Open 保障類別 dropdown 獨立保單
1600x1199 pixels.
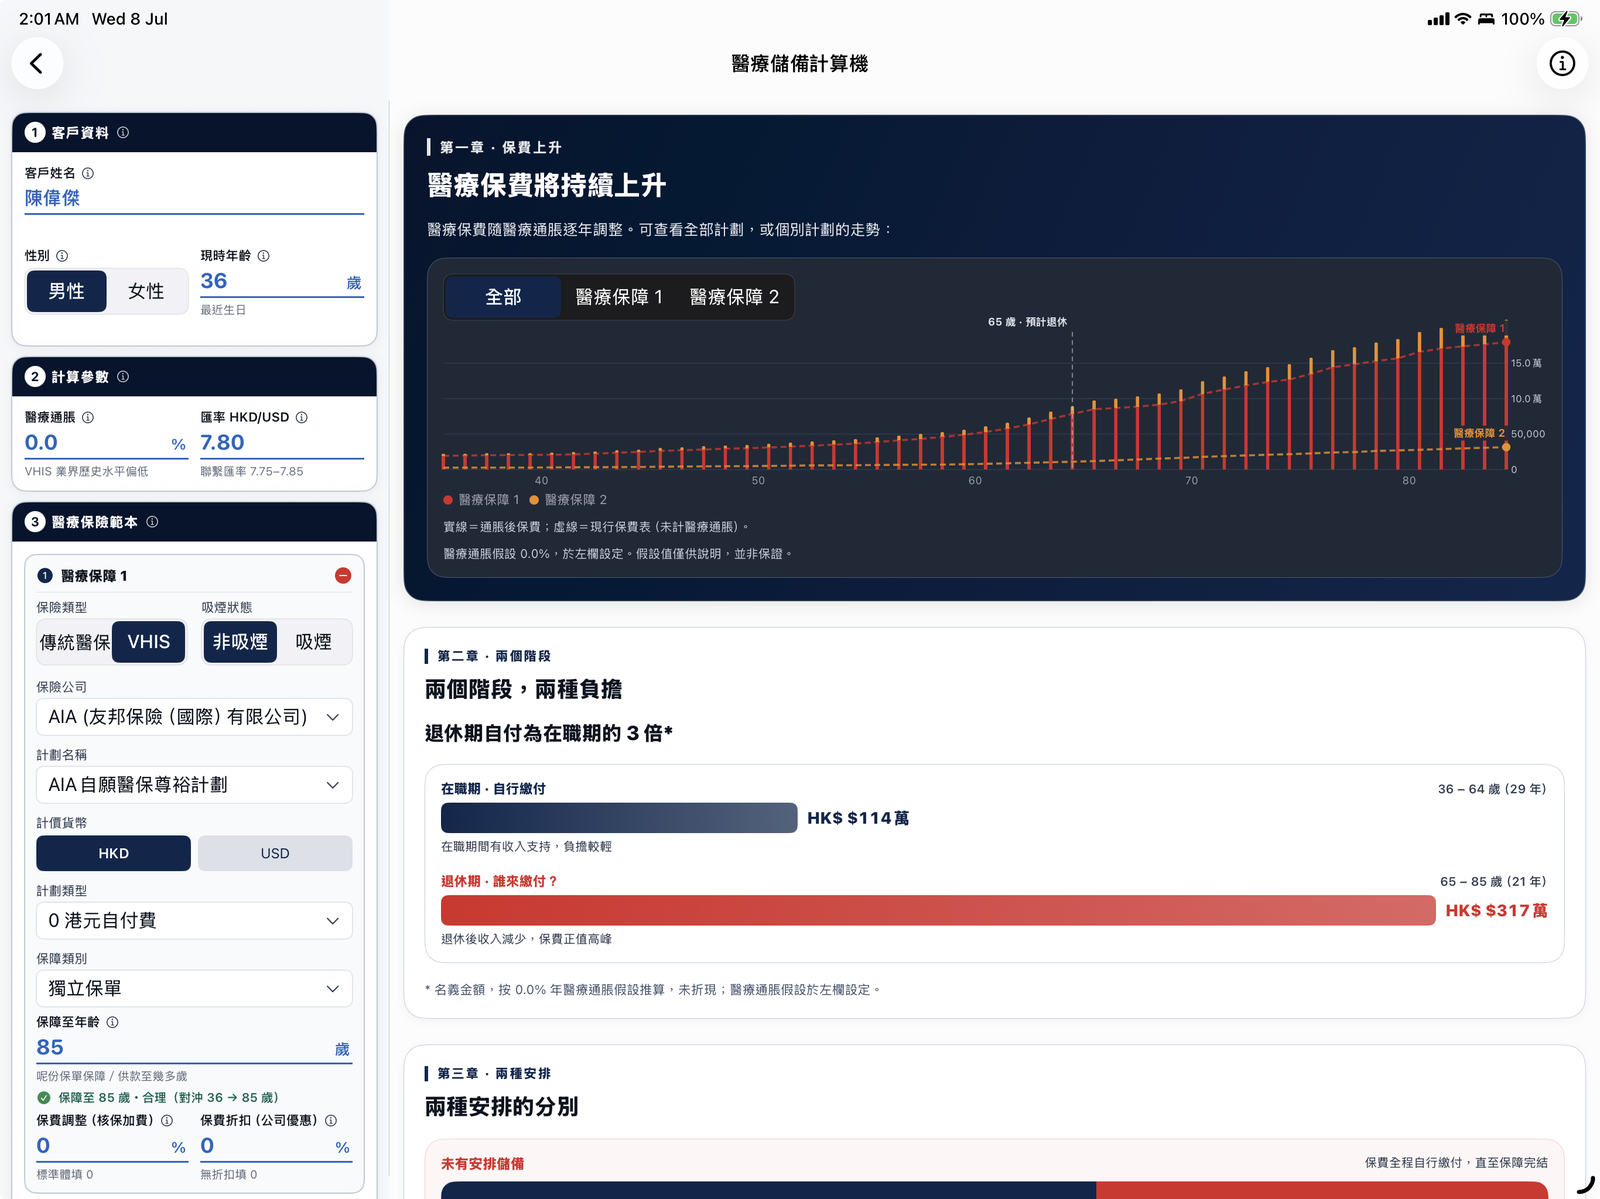(194, 989)
